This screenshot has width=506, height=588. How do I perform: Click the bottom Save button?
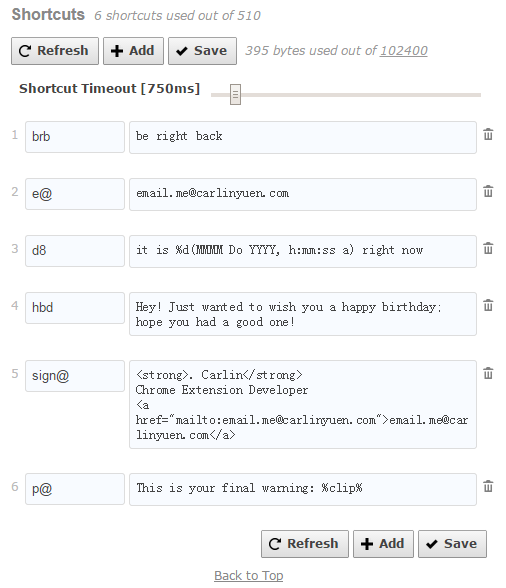[x=453, y=544]
